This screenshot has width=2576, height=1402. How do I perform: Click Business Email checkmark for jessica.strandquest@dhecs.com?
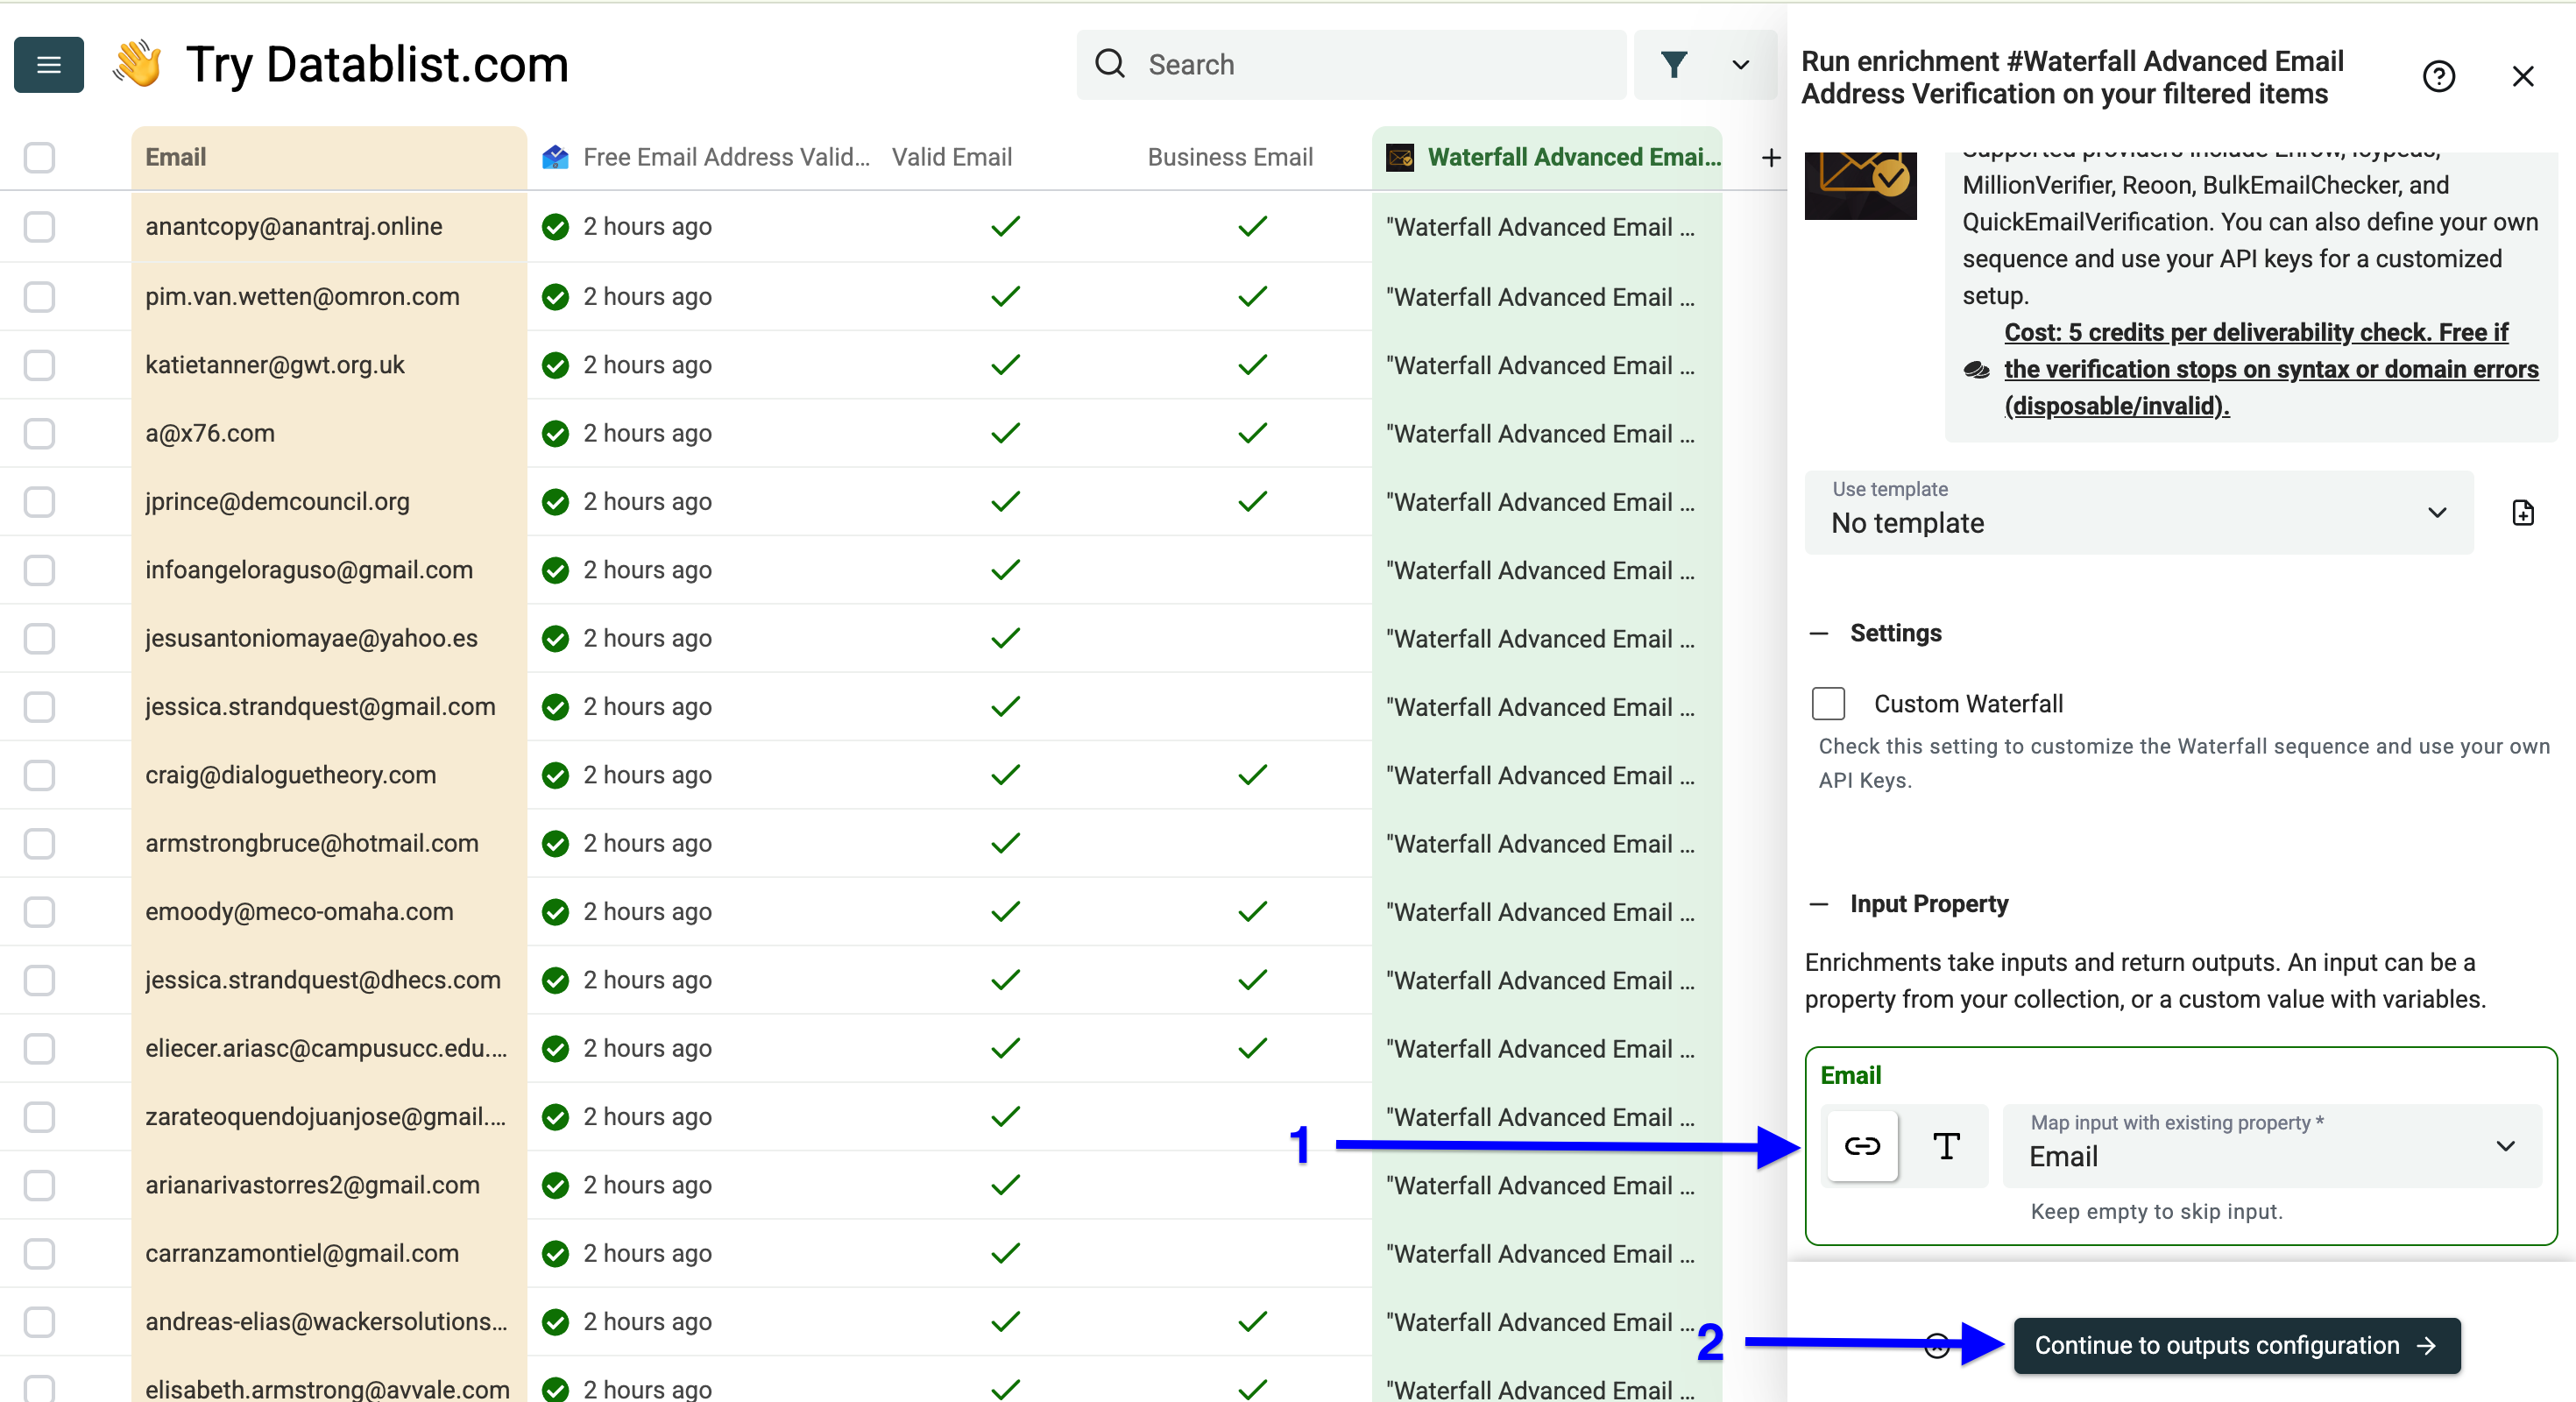(x=1252, y=980)
